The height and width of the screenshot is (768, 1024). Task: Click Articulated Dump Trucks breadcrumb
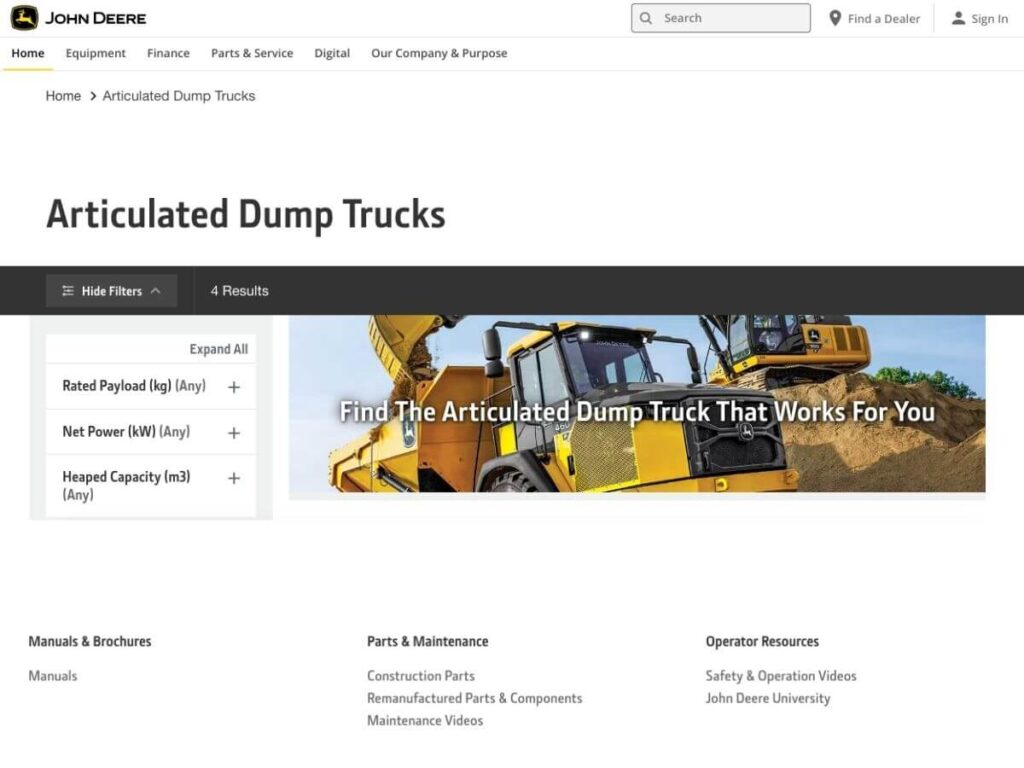click(179, 96)
